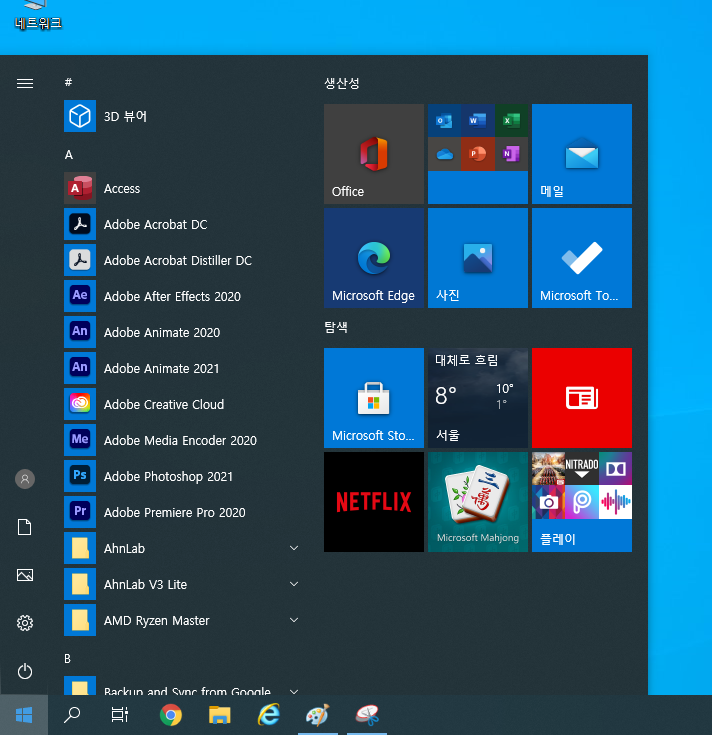Open taskbar Search magnifier
This screenshot has height=735, width=712.
(72, 715)
